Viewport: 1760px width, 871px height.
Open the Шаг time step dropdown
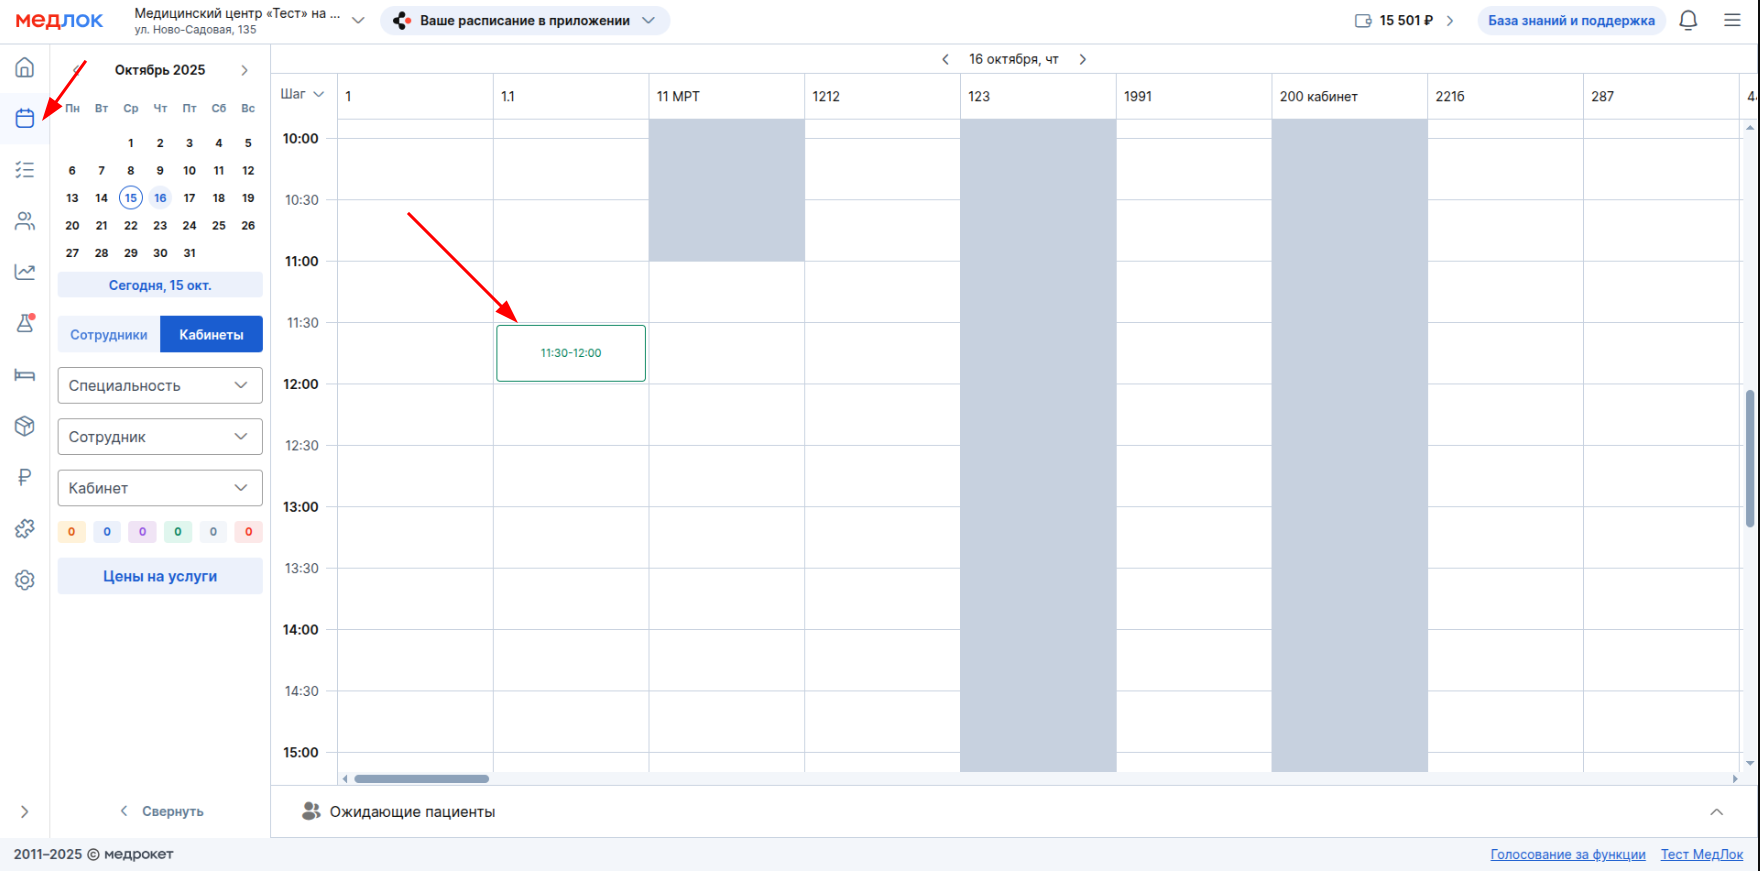tap(302, 94)
